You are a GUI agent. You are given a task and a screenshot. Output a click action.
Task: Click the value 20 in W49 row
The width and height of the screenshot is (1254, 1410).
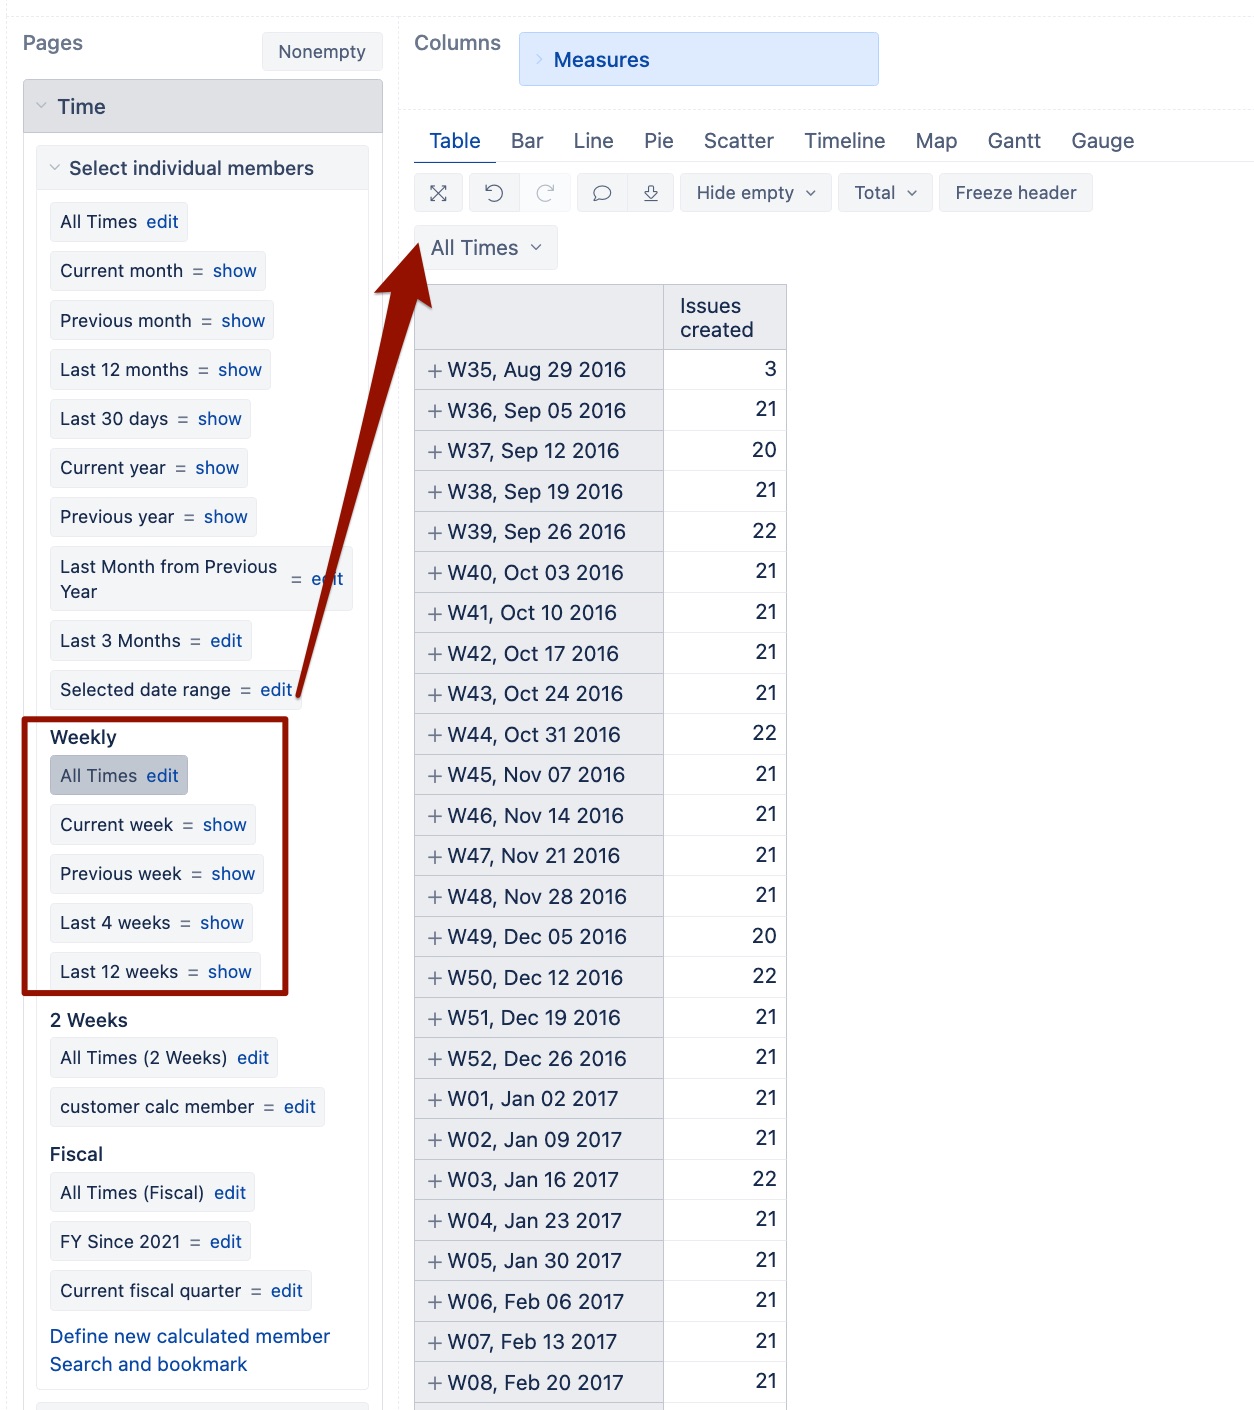click(x=764, y=936)
